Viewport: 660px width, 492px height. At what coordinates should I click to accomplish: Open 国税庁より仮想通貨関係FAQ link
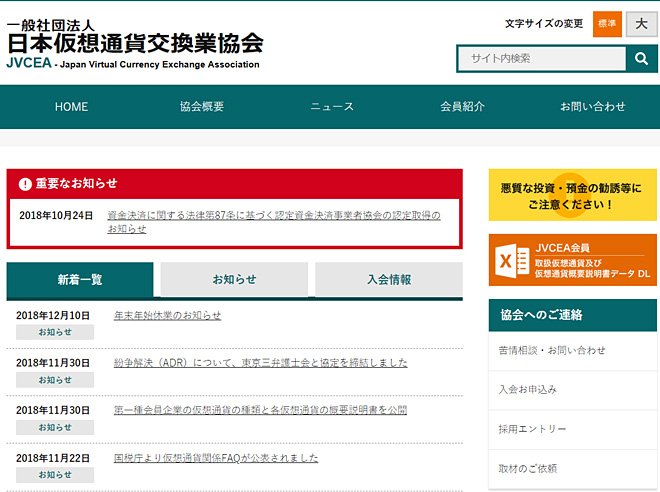point(216,458)
